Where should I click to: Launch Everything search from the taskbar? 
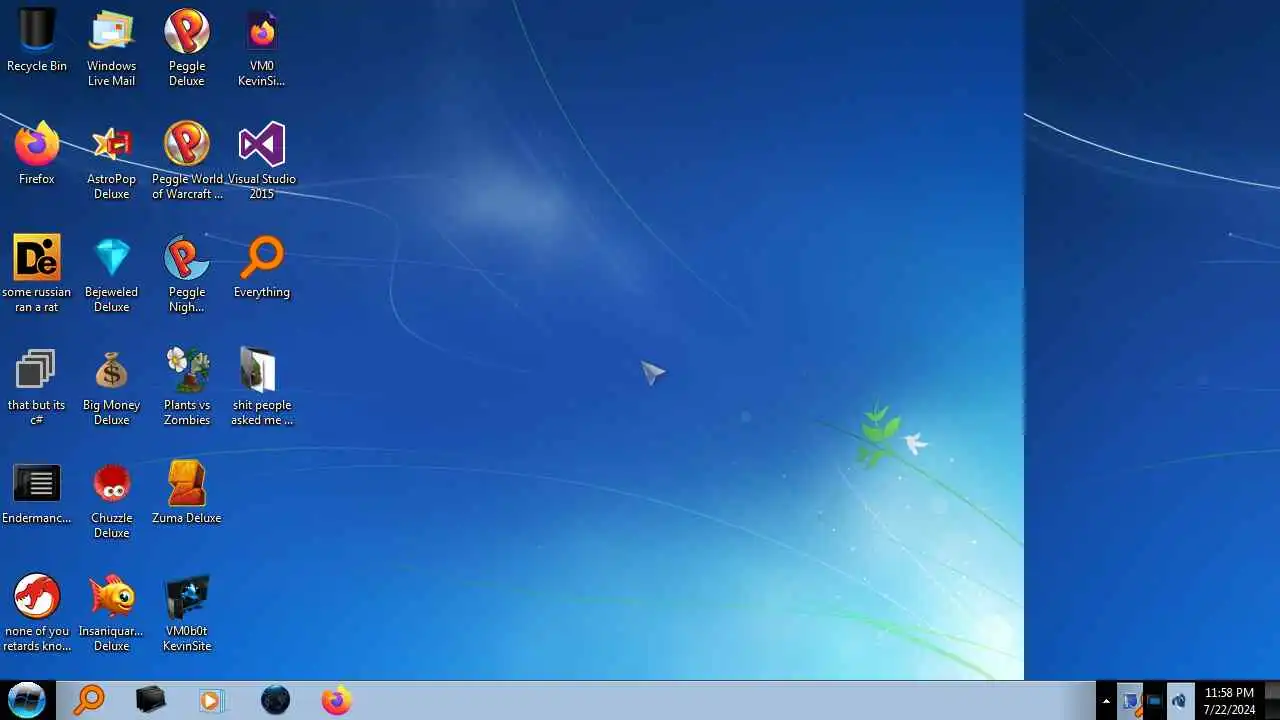click(x=89, y=700)
